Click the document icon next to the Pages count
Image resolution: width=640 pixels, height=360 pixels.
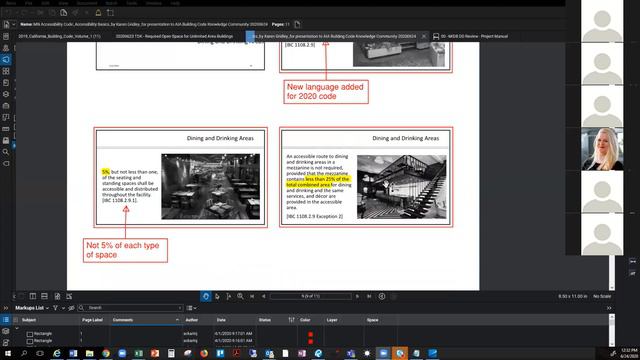(x=298, y=24)
